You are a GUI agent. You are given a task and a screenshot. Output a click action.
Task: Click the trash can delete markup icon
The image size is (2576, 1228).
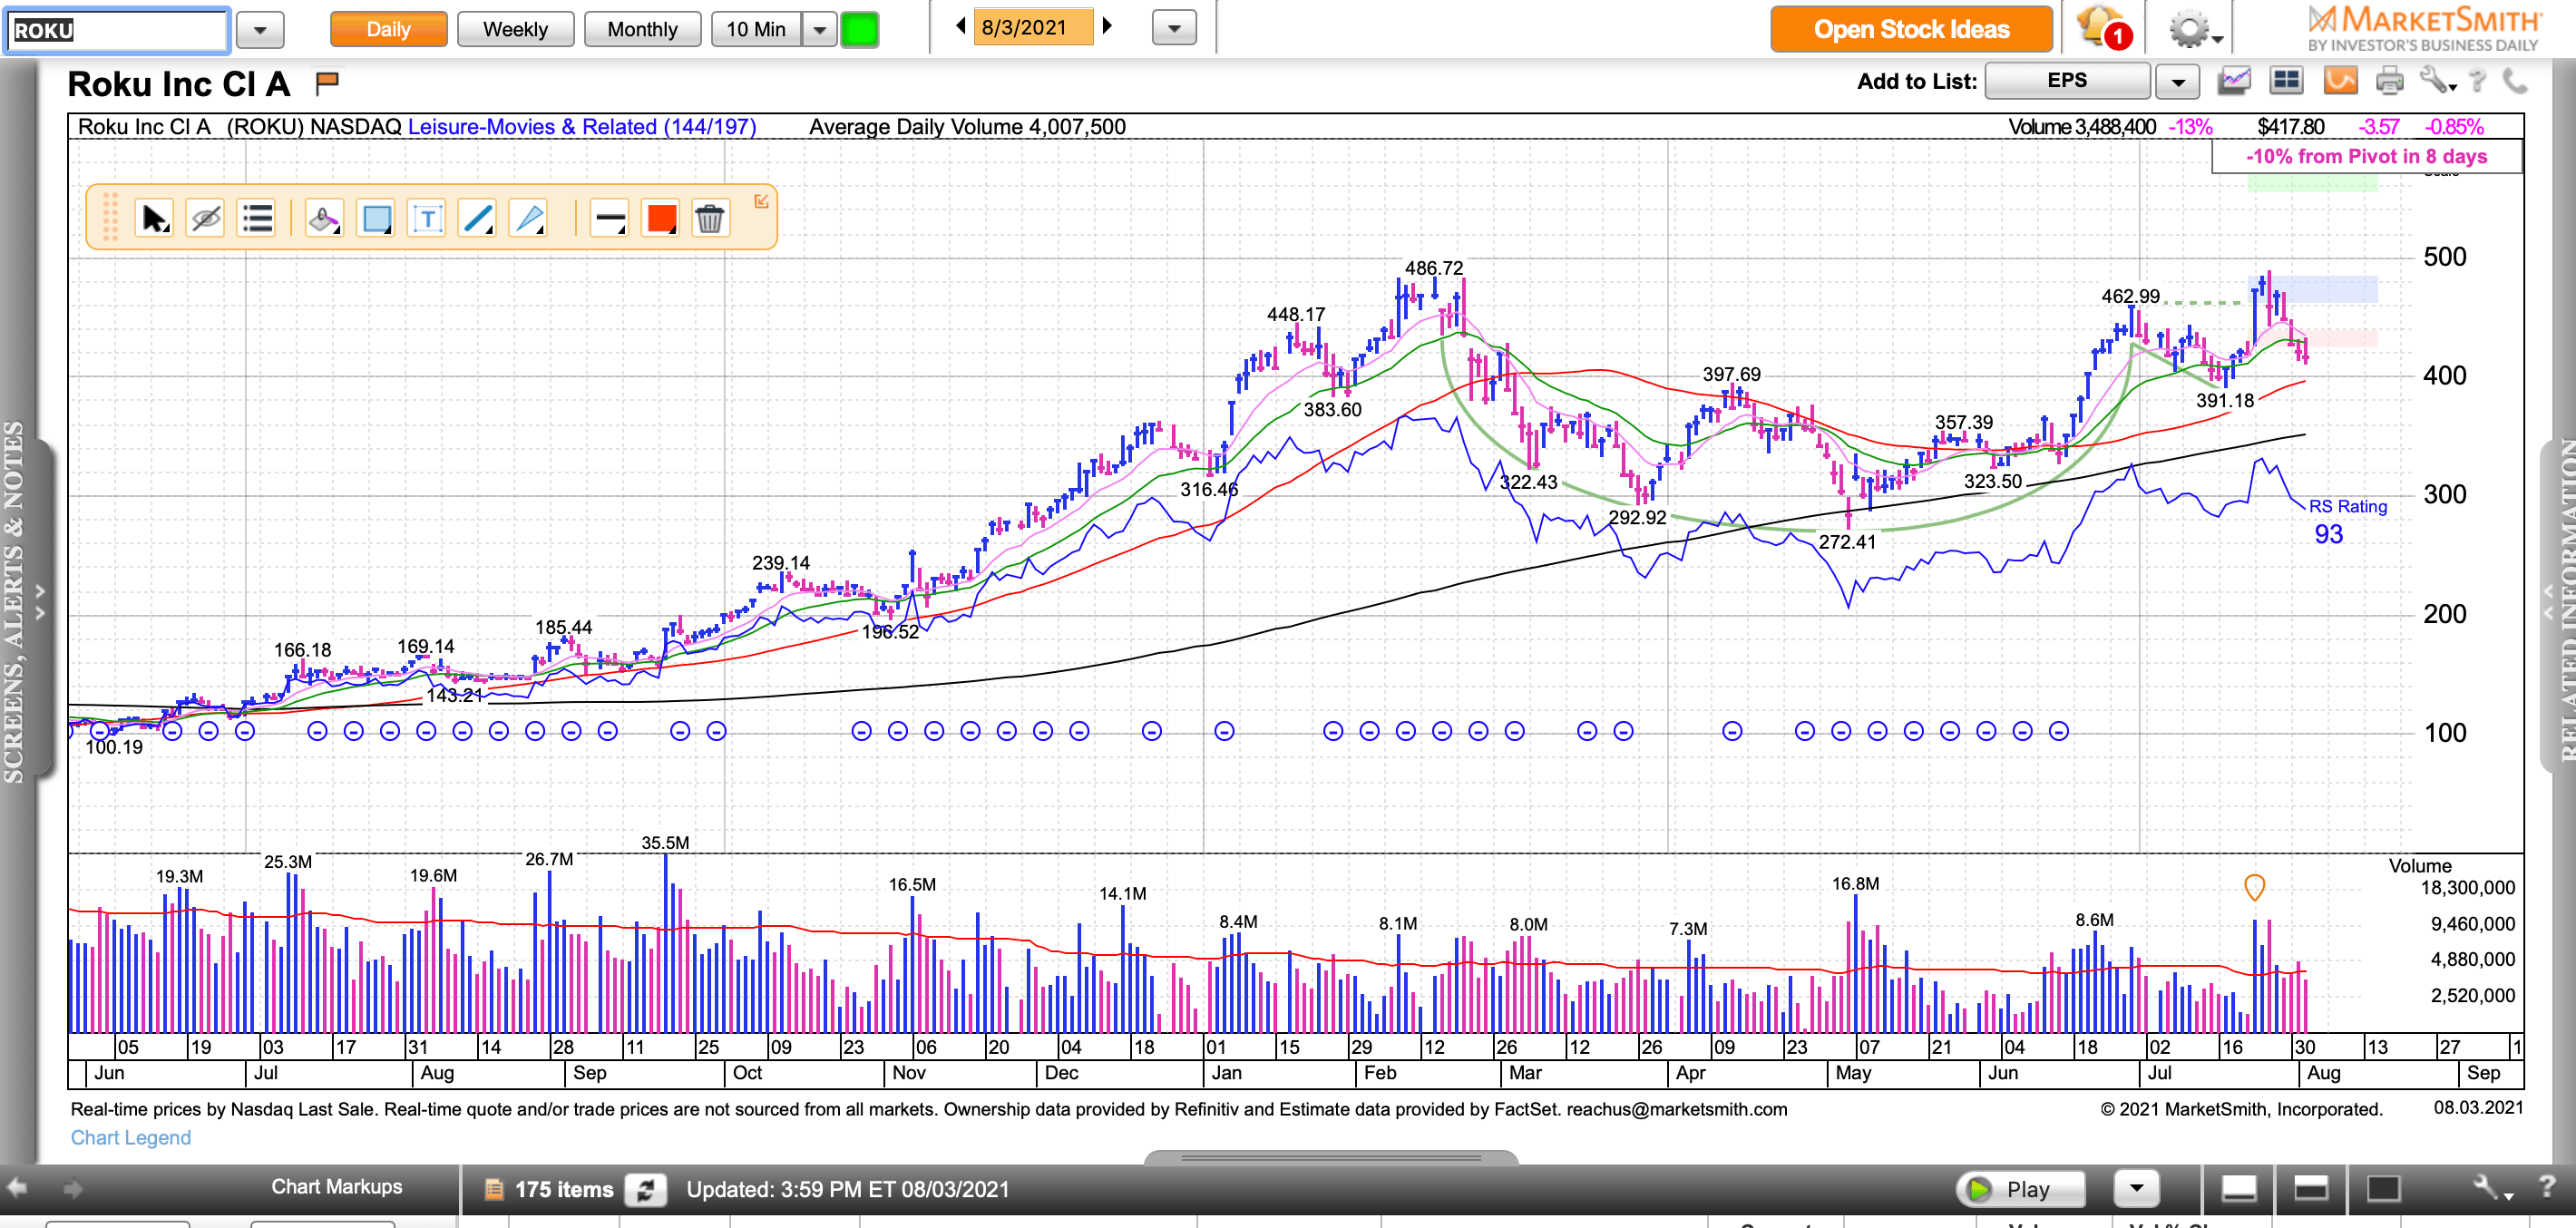pyautogui.click(x=709, y=218)
